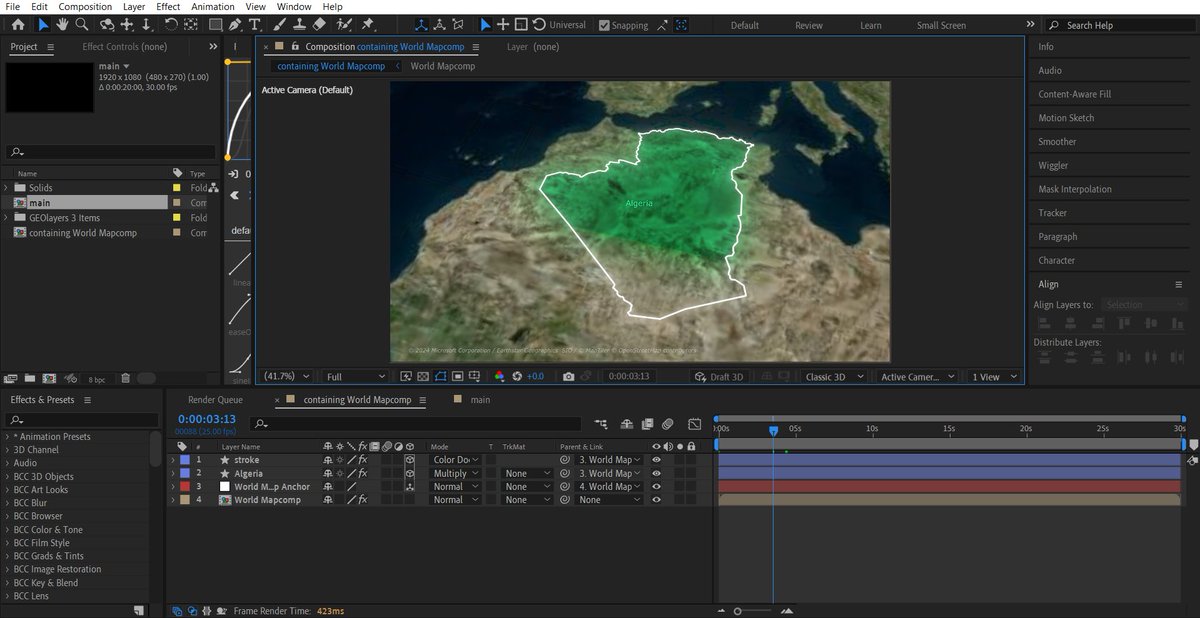Open the Small Screen workspace
The height and width of the screenshot is (618, 1200).
[941, 25]
